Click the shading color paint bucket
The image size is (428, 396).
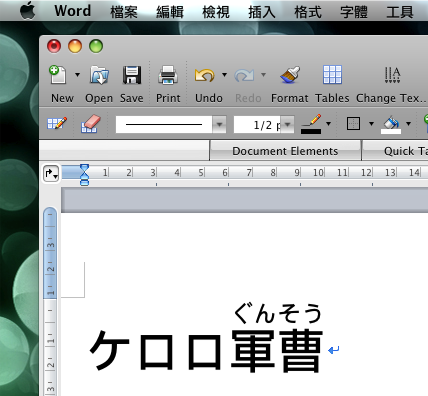pyautogui.click(x=391, y=124)
